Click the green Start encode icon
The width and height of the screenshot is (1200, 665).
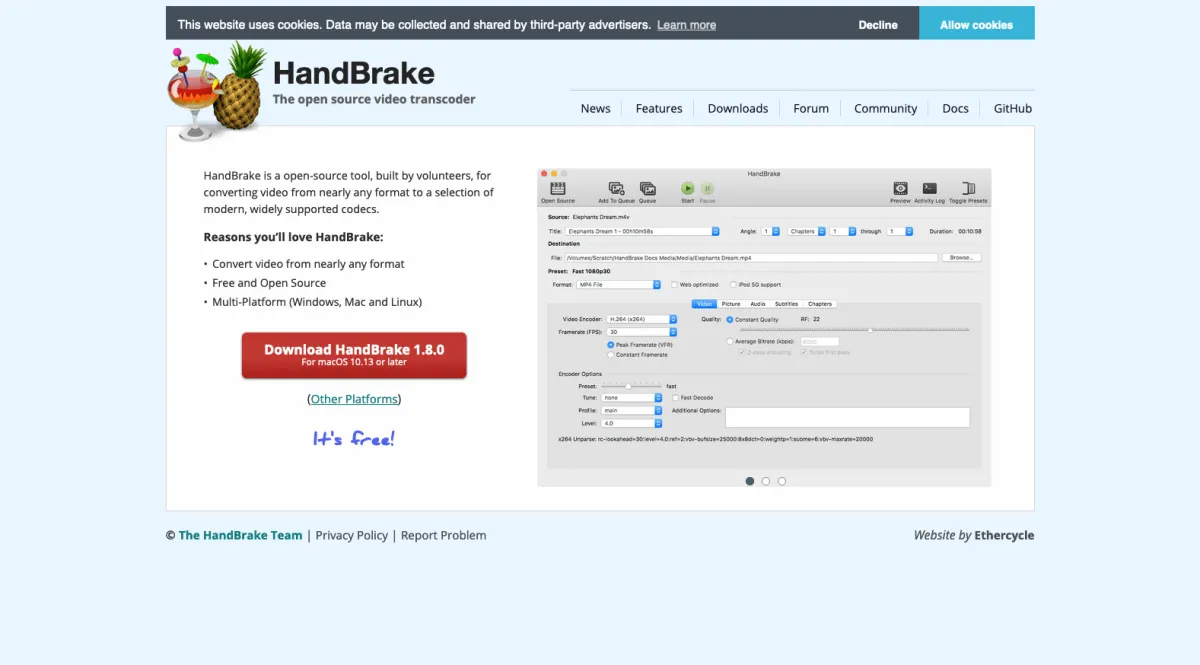pyautogui.click(x=688, y=188)
